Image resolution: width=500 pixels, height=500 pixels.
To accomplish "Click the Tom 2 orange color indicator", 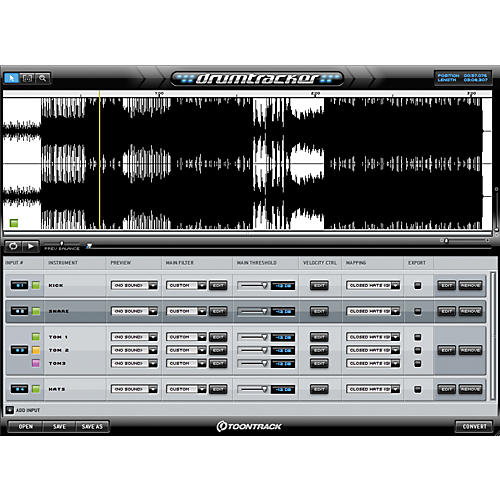I will [x=36, y=350].
